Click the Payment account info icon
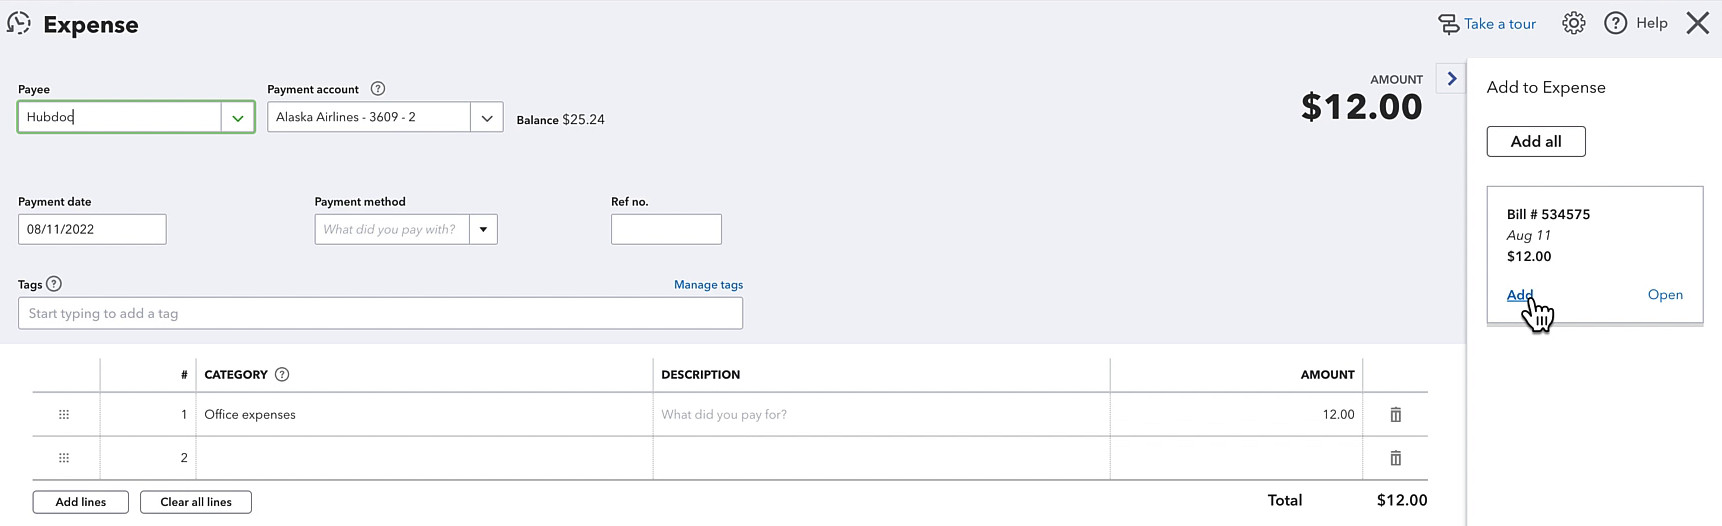This screenshot has width=1722, height=526. (378, 89)
